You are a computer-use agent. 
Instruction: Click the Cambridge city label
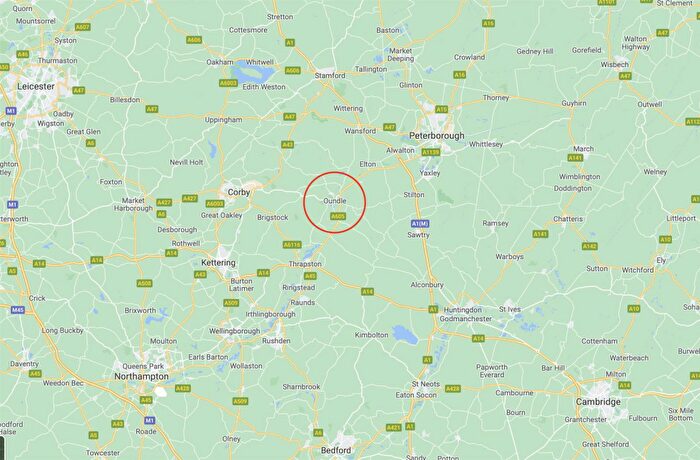tap(598, 402)
